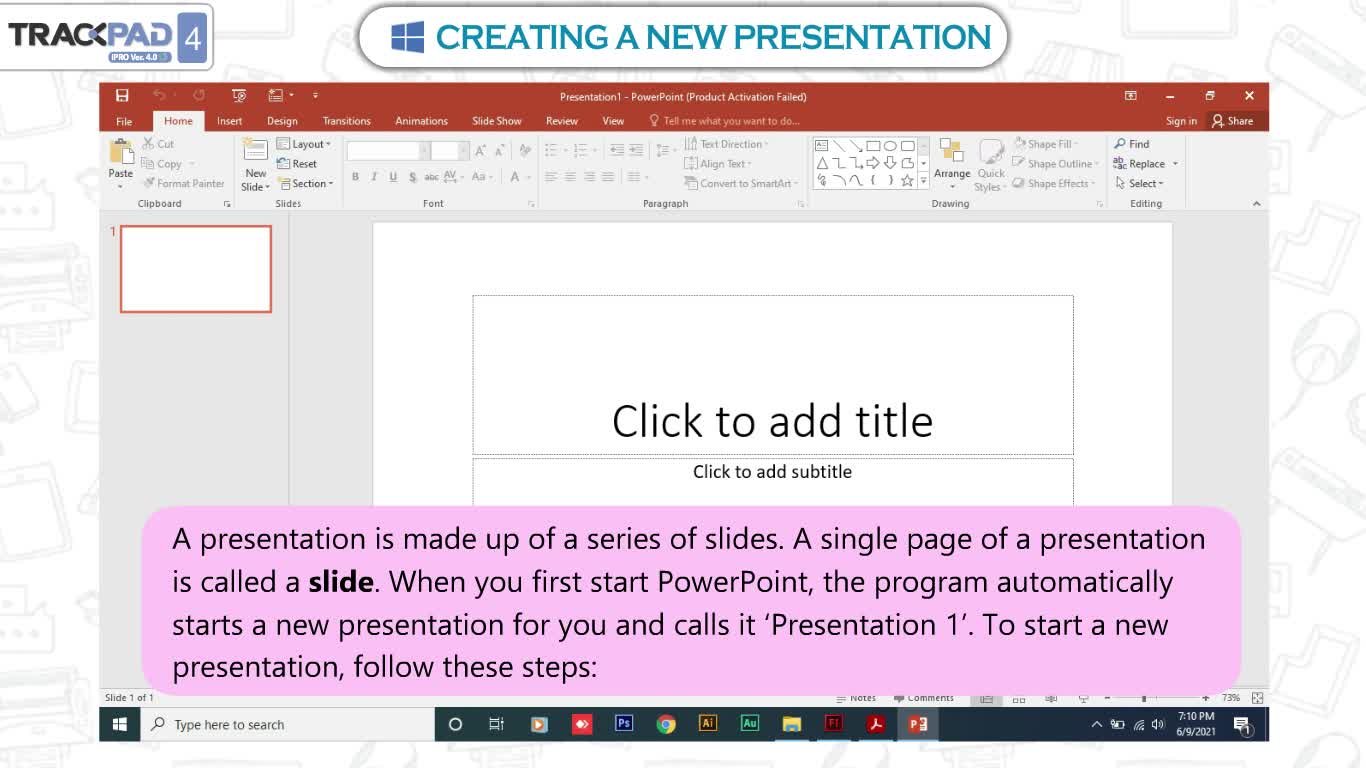Open Clipboard dialog launcher

(227, 204)
